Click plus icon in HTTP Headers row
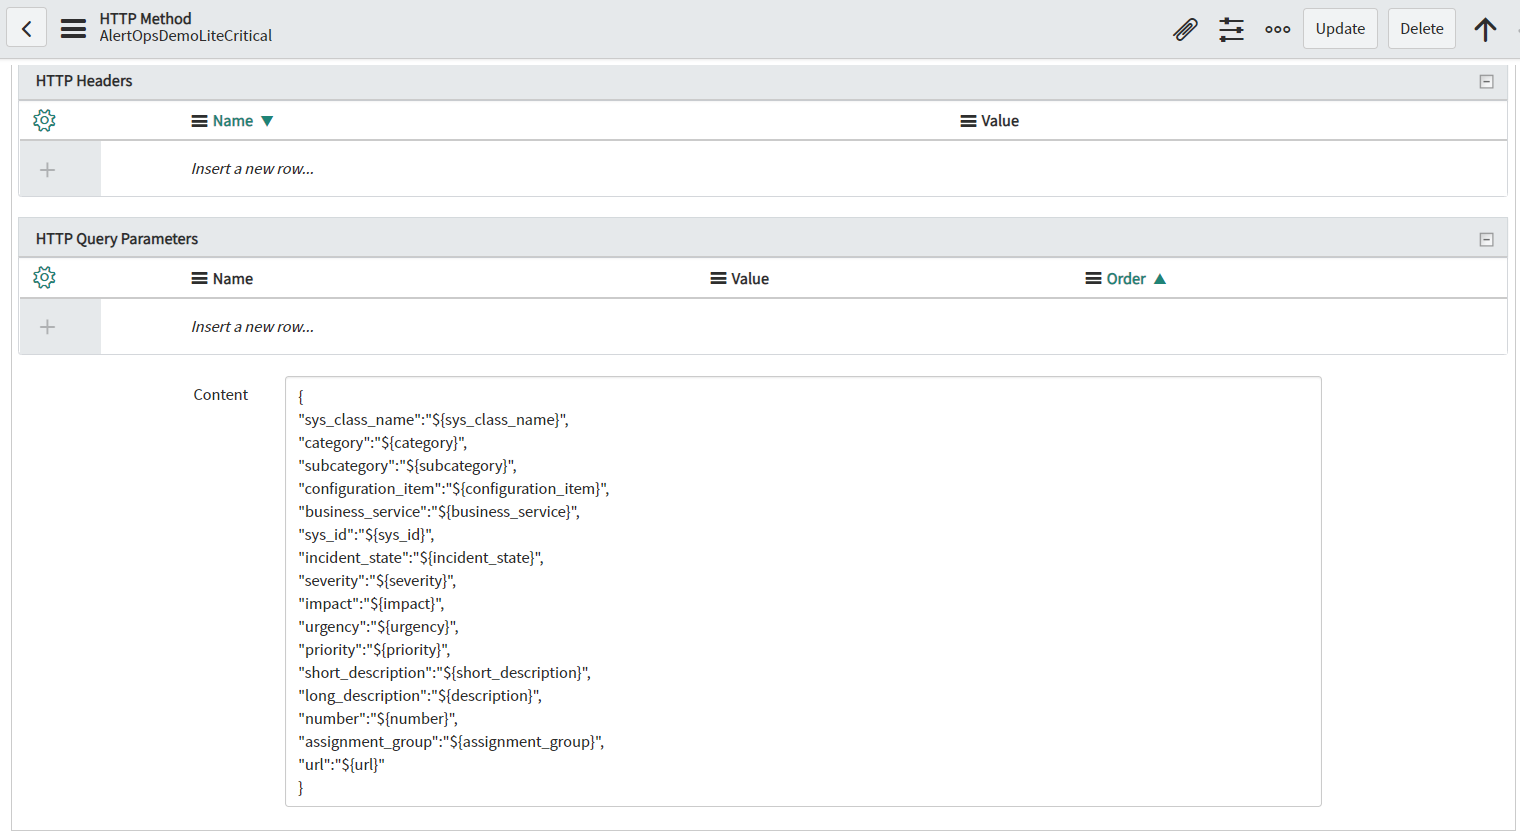 [47, 170]
